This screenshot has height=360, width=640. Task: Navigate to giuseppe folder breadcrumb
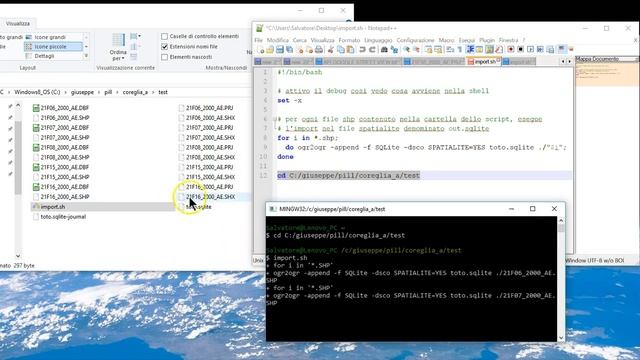pos(82,92)
